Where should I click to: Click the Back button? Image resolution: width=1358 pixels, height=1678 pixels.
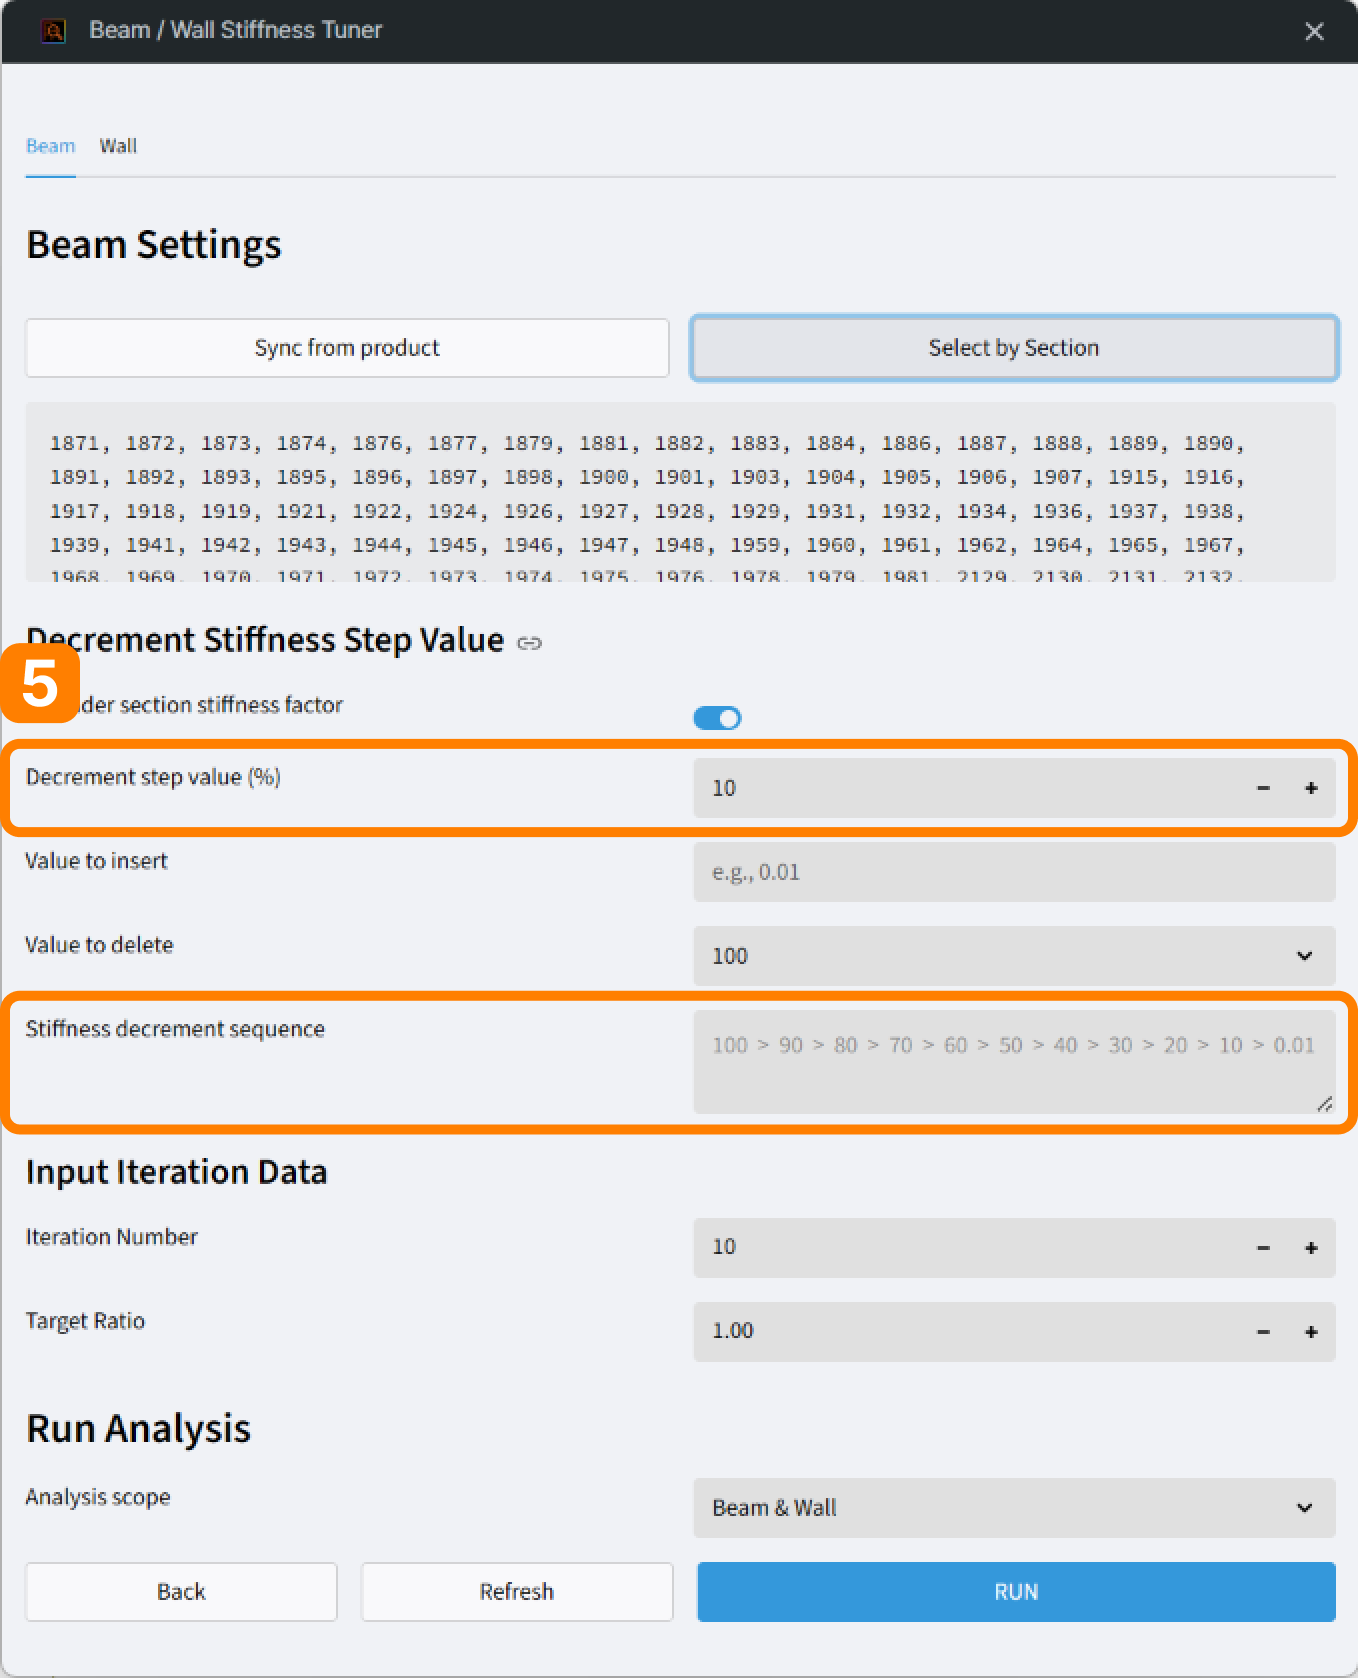pos(181,1592)
